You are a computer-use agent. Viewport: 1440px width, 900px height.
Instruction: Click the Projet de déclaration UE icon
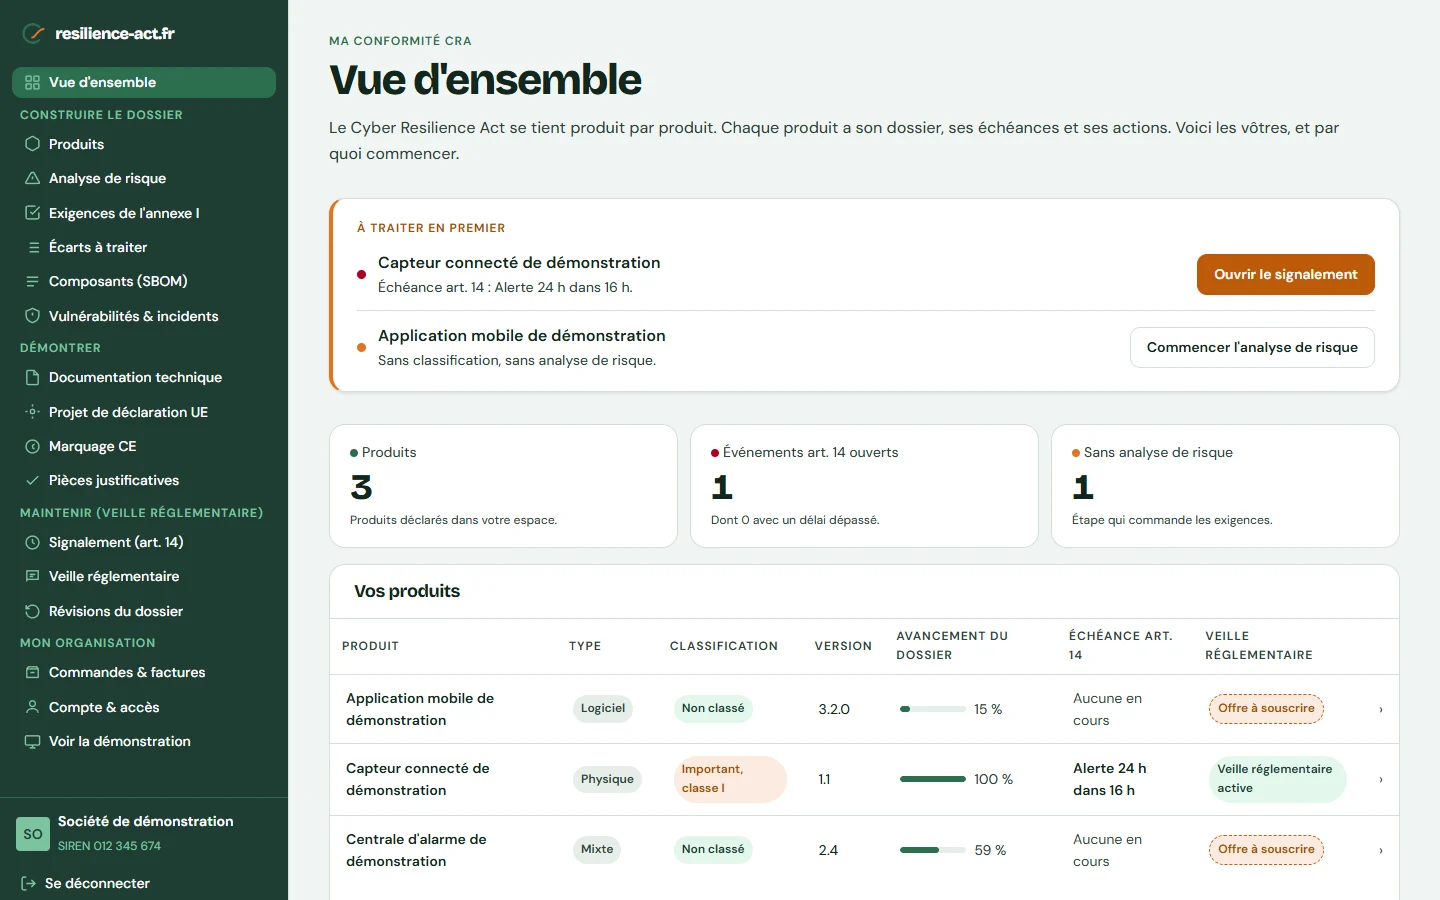(32, 412)
